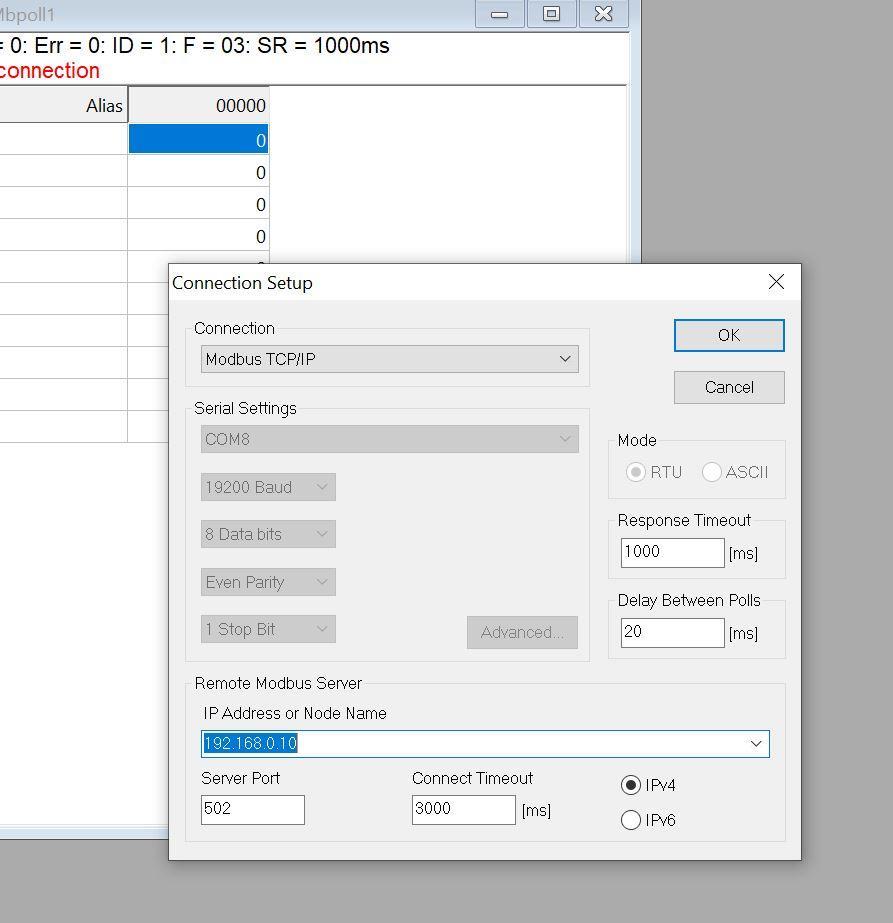Viewport: 893px width, 923px height.
Task: Select the IPv6 radio button
Action: [x=631, y=819]
